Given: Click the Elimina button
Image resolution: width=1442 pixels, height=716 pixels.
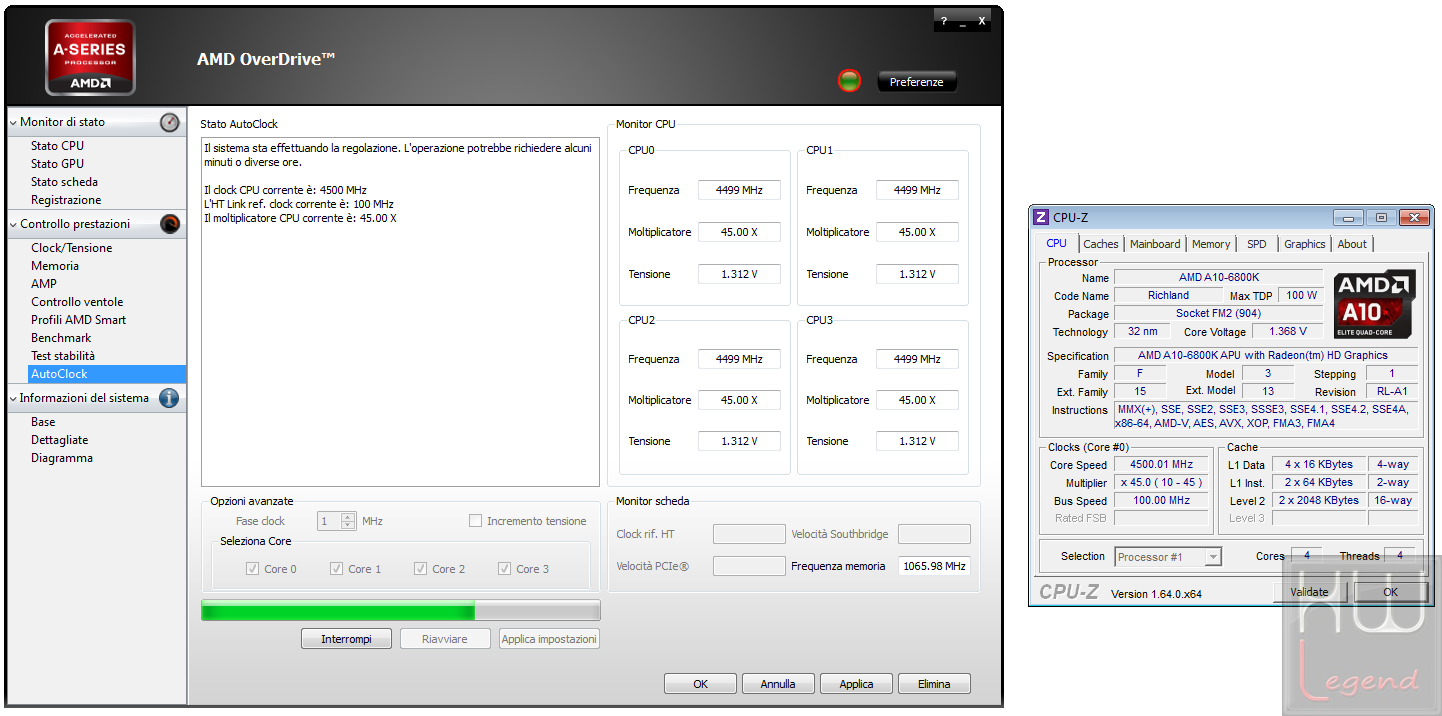Looking at the screenshot, I should coord(934,684).
